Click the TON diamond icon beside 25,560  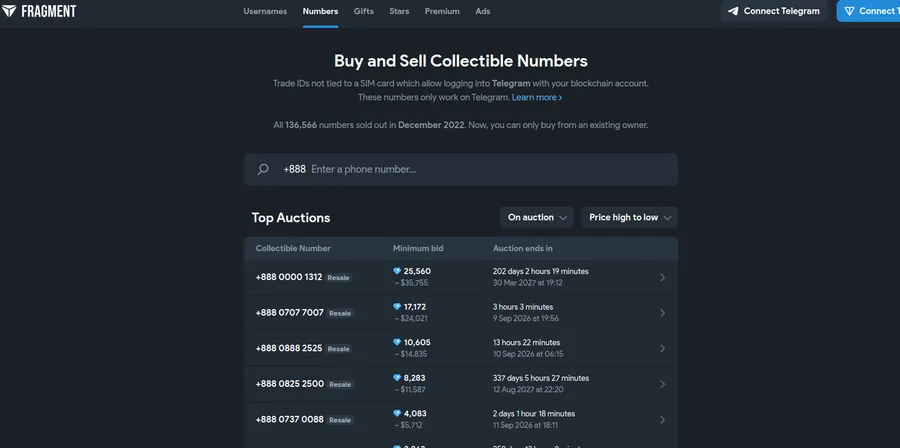(397, 271)
